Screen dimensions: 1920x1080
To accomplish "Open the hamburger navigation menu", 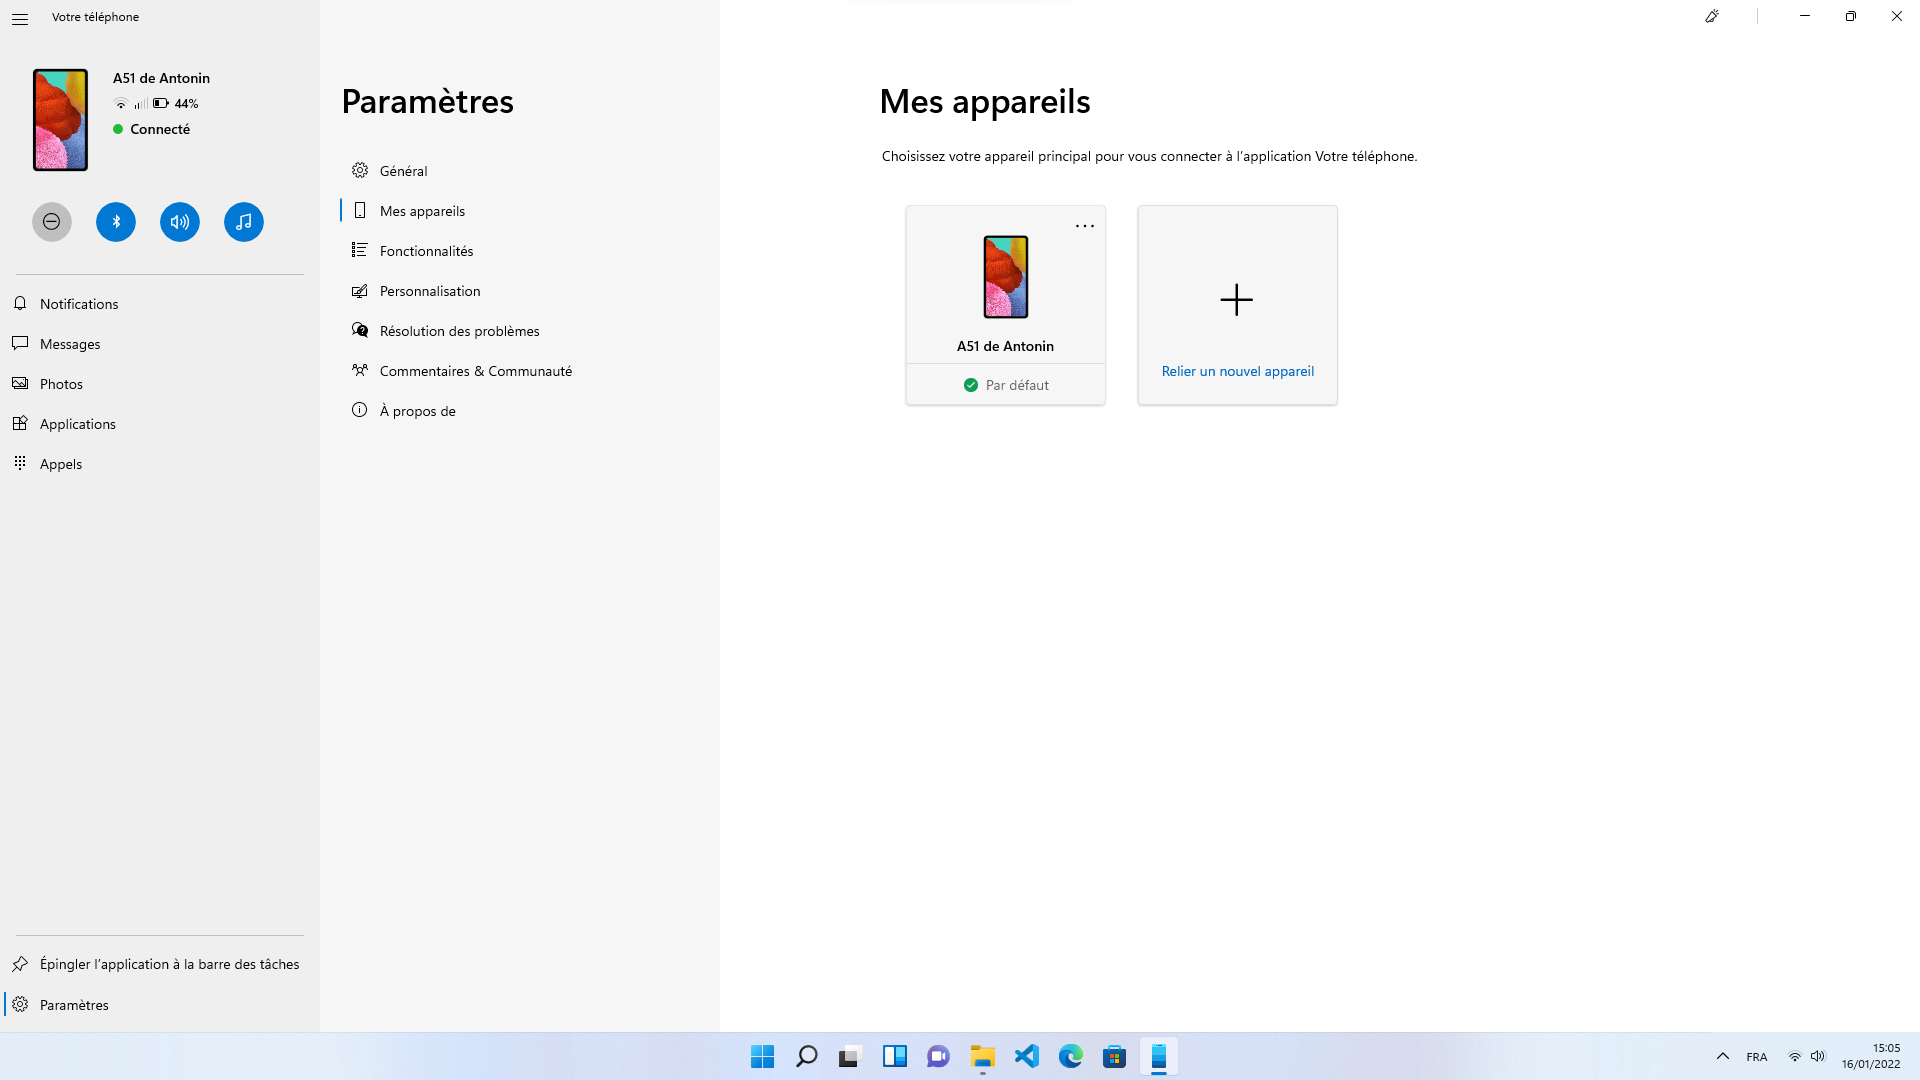I will pyautogui.click(x=20, y=18).
